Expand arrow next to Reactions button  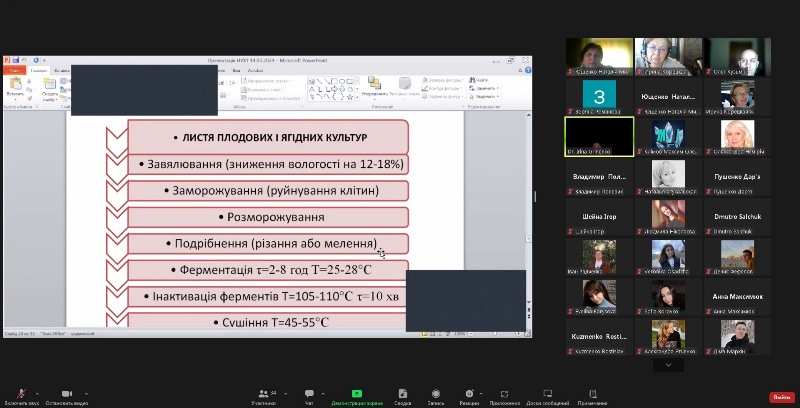[481, 394]
